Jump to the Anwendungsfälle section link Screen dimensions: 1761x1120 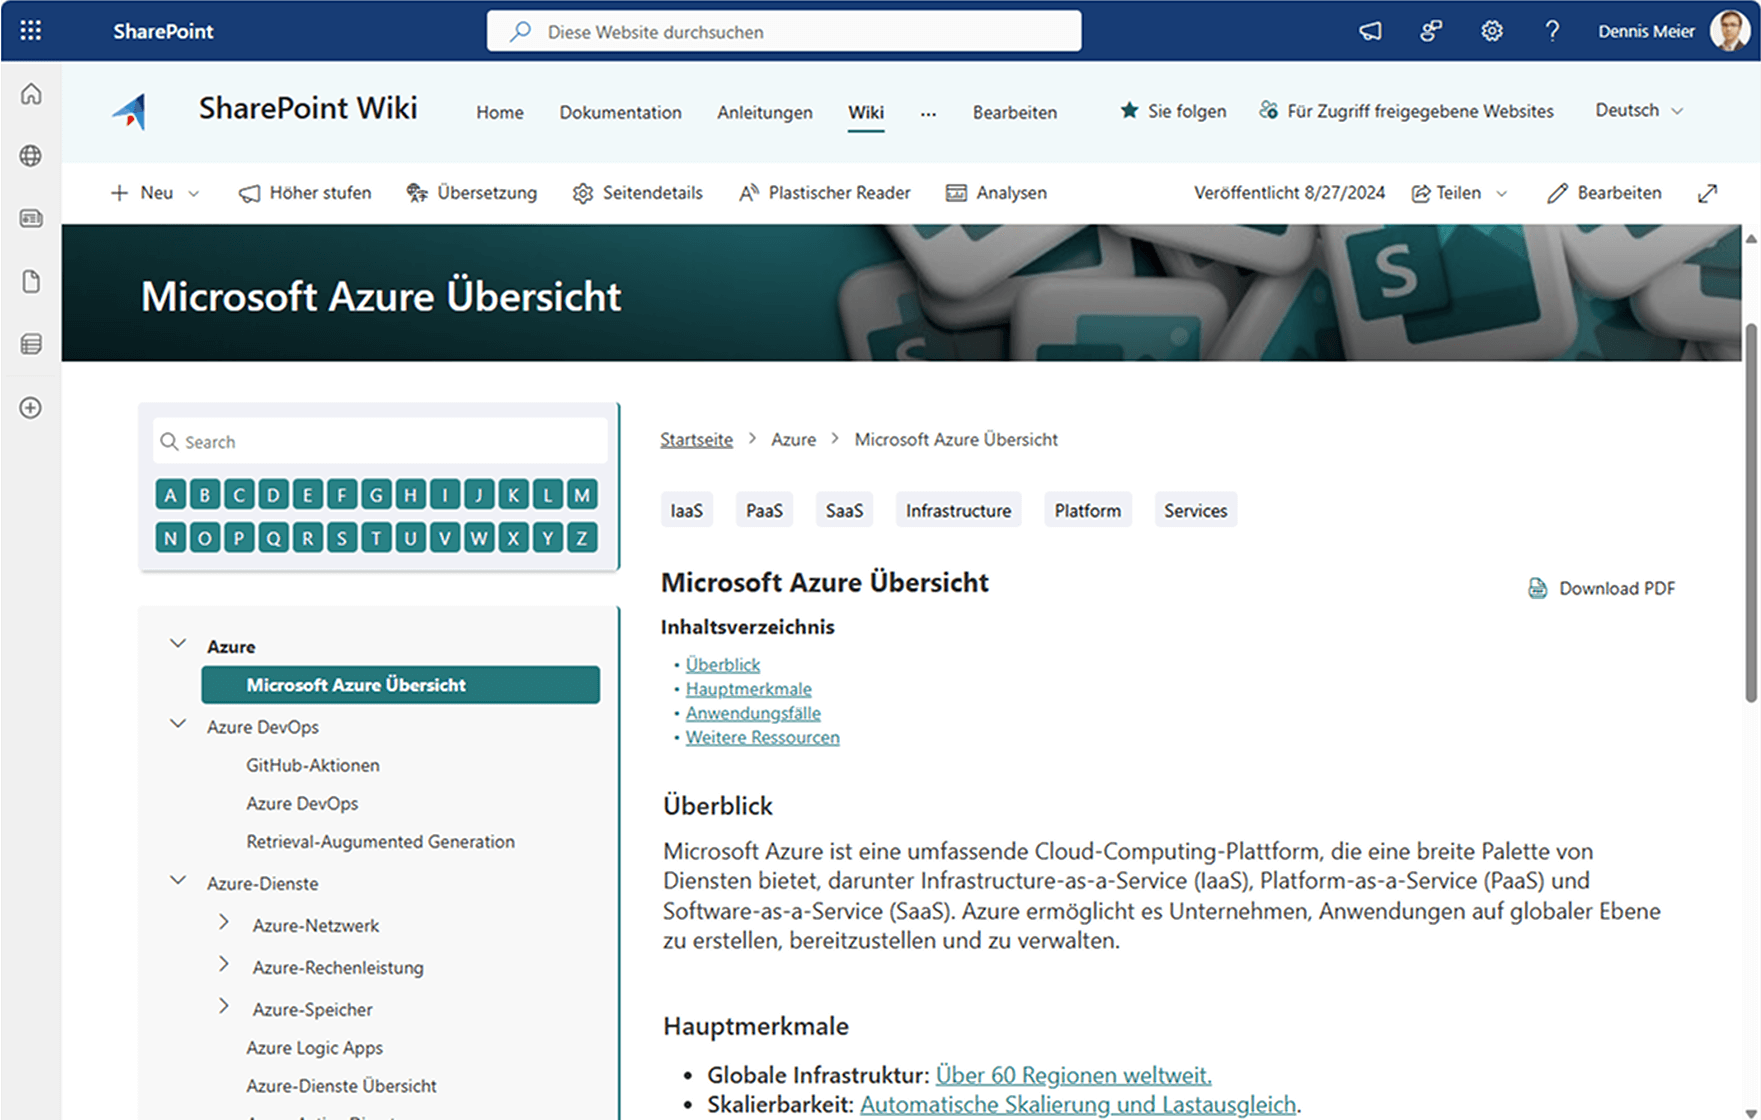[753, 713]
